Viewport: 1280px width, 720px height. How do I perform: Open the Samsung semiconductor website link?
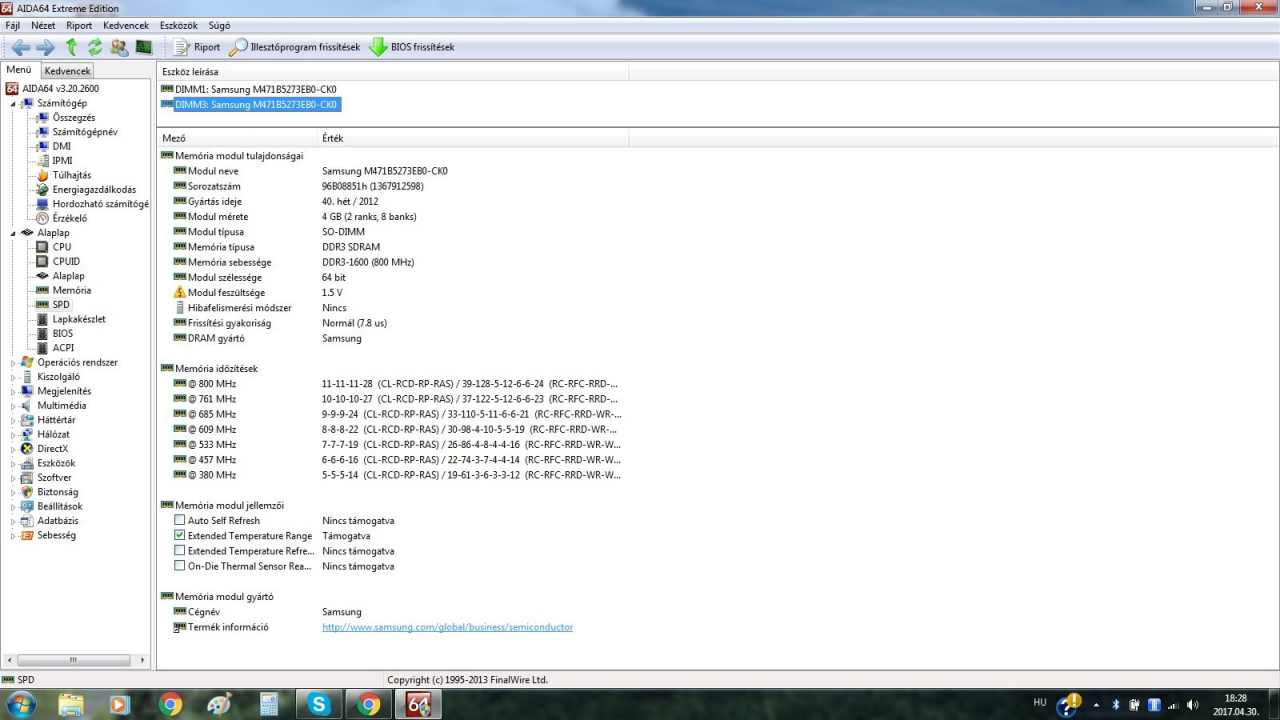(447, 627)
